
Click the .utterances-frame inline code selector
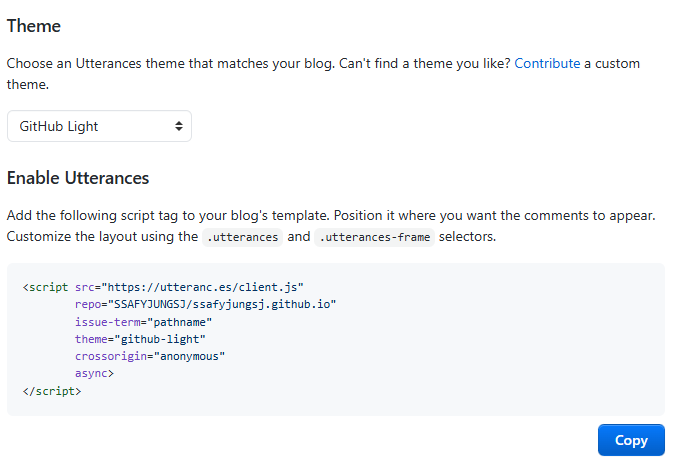(x=374, y=237)
